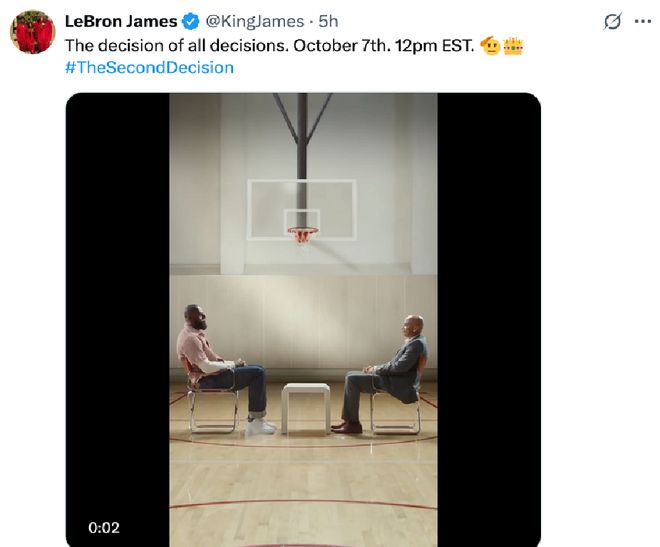Play the video in the tweet
This screenshot has width=660, height=547.
tap(303, 320)
